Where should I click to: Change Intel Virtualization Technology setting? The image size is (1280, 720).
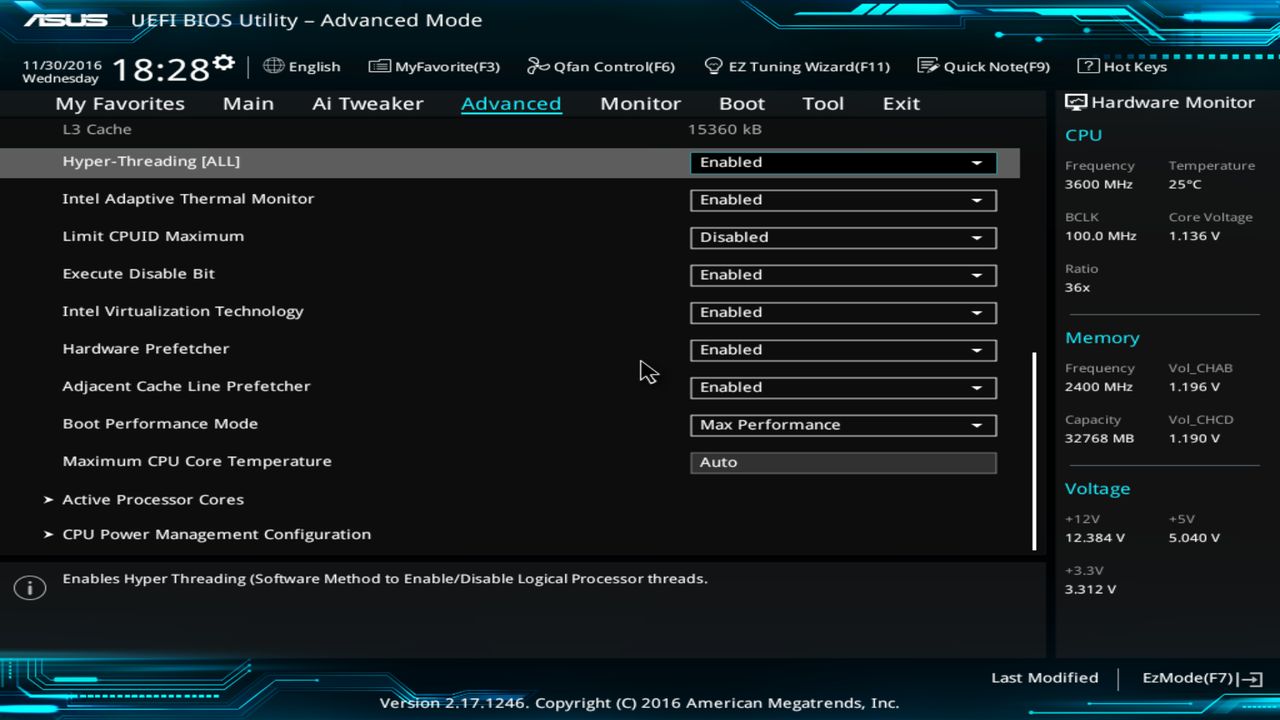[x=842, y=312]
